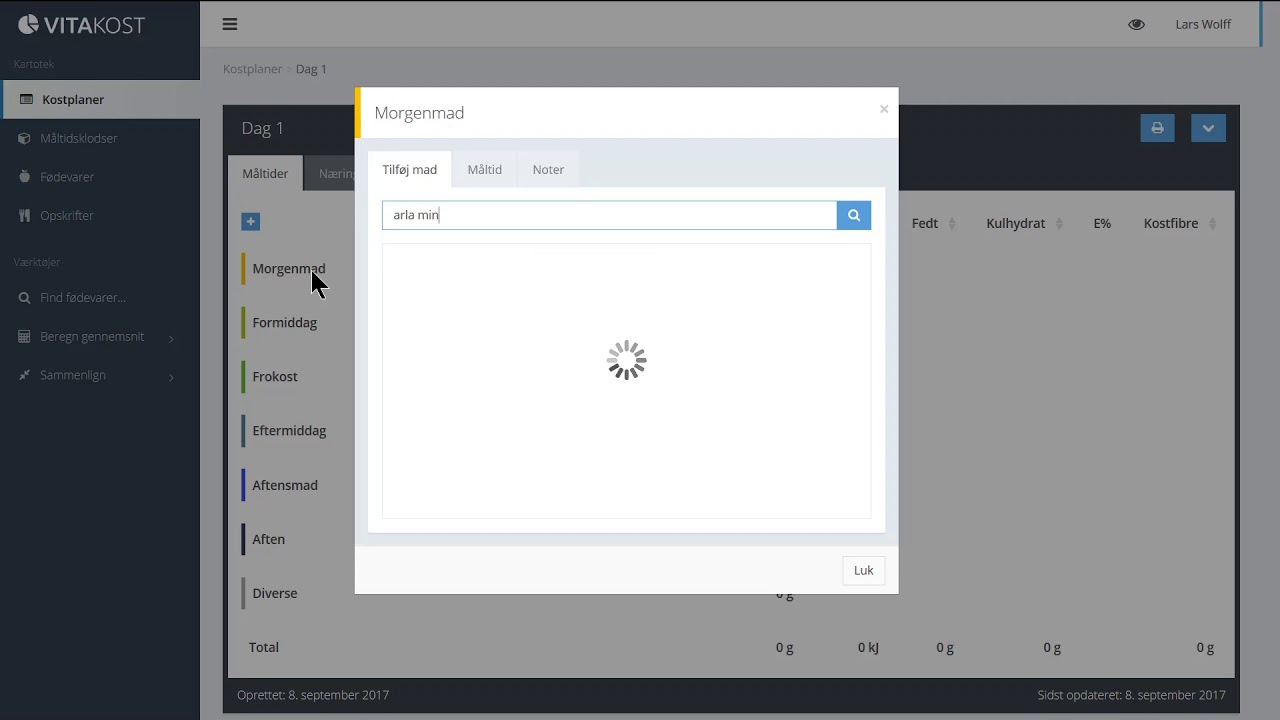Toggle the hamburger sidebar menu

coord(230,24)
